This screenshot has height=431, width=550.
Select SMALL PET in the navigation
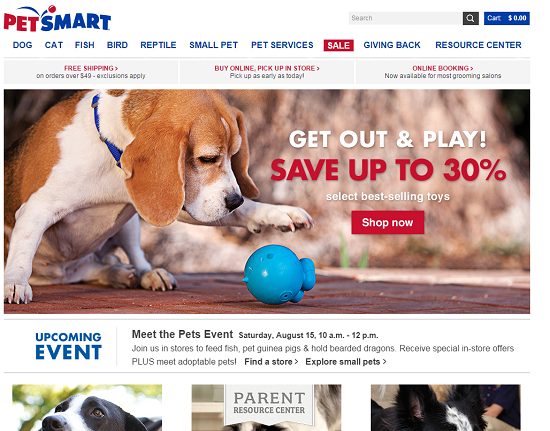tap(214, 45)
